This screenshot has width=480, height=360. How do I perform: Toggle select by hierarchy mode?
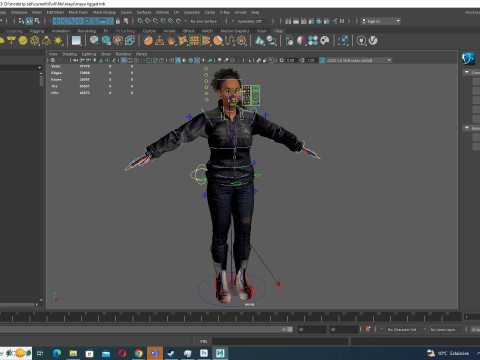pos(21,21)
